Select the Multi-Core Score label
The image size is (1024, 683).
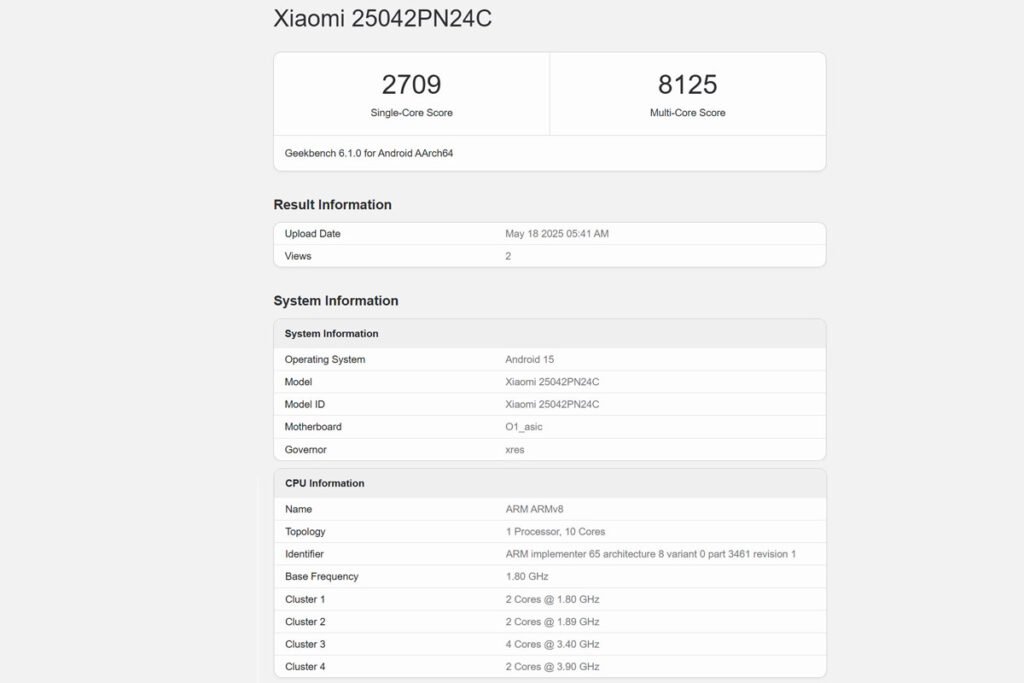[687, 113]
